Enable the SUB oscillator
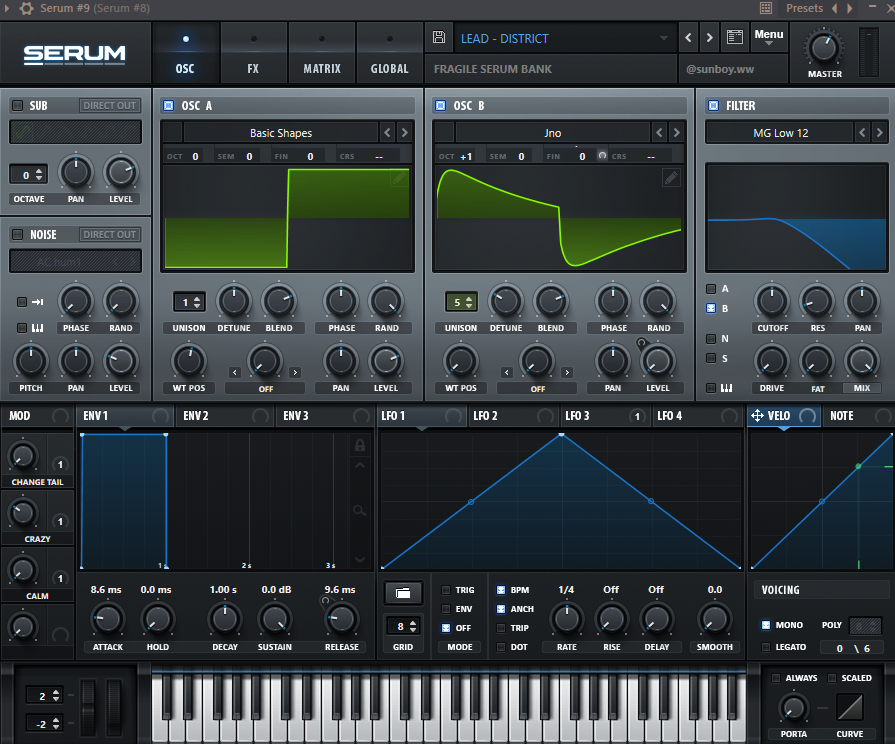The image size is (895, 744). 18,105
